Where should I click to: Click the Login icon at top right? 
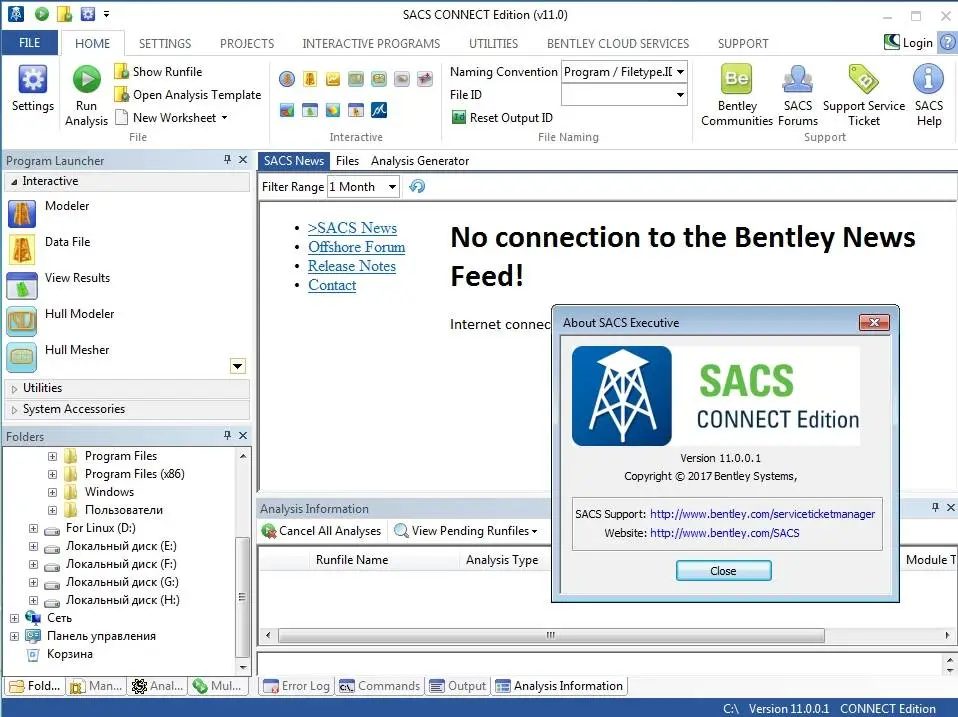[891, 42]
